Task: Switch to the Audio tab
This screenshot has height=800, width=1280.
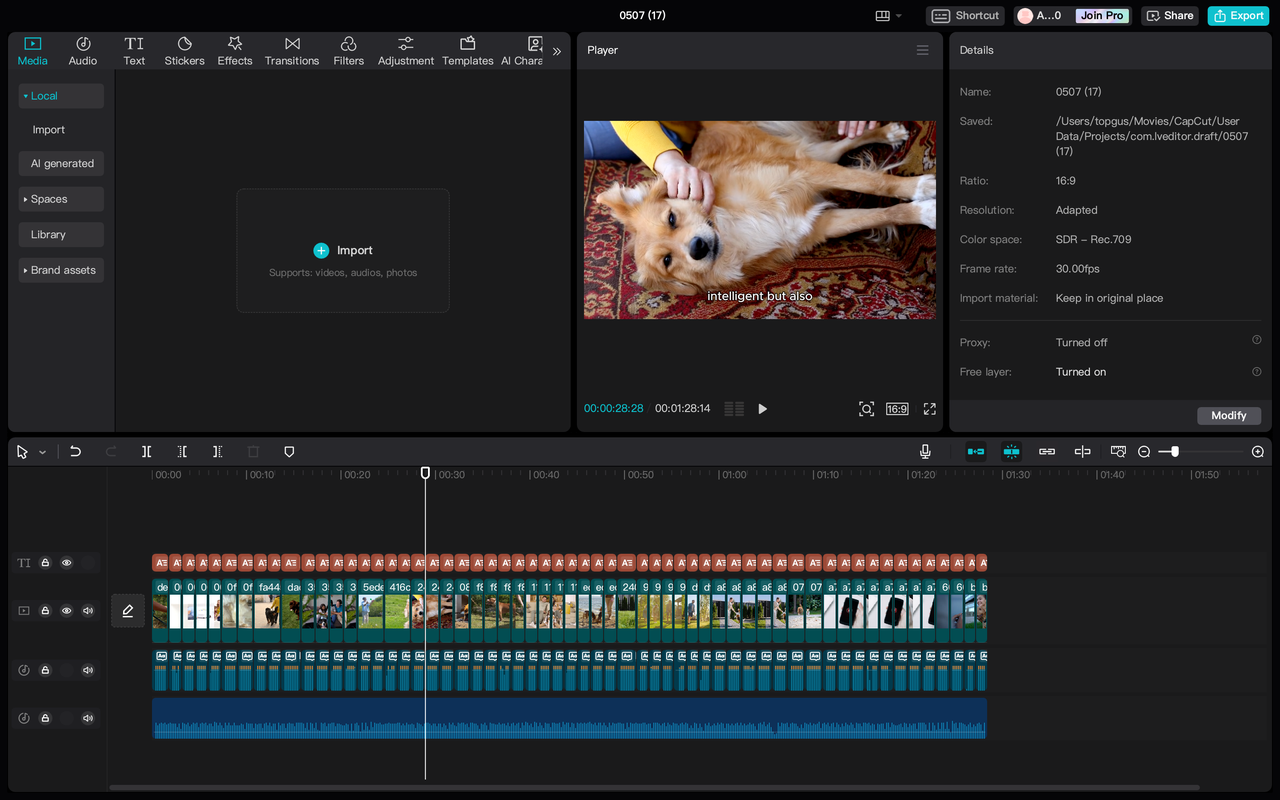Action: (82, 50)
